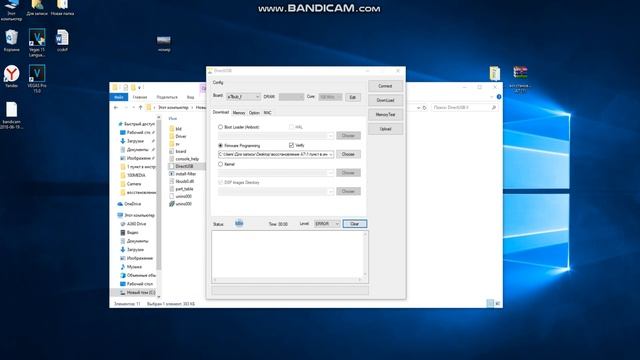The image size is (640, 360).
Task: Open the Новая папка desktop folder
Action: point(62,8)
